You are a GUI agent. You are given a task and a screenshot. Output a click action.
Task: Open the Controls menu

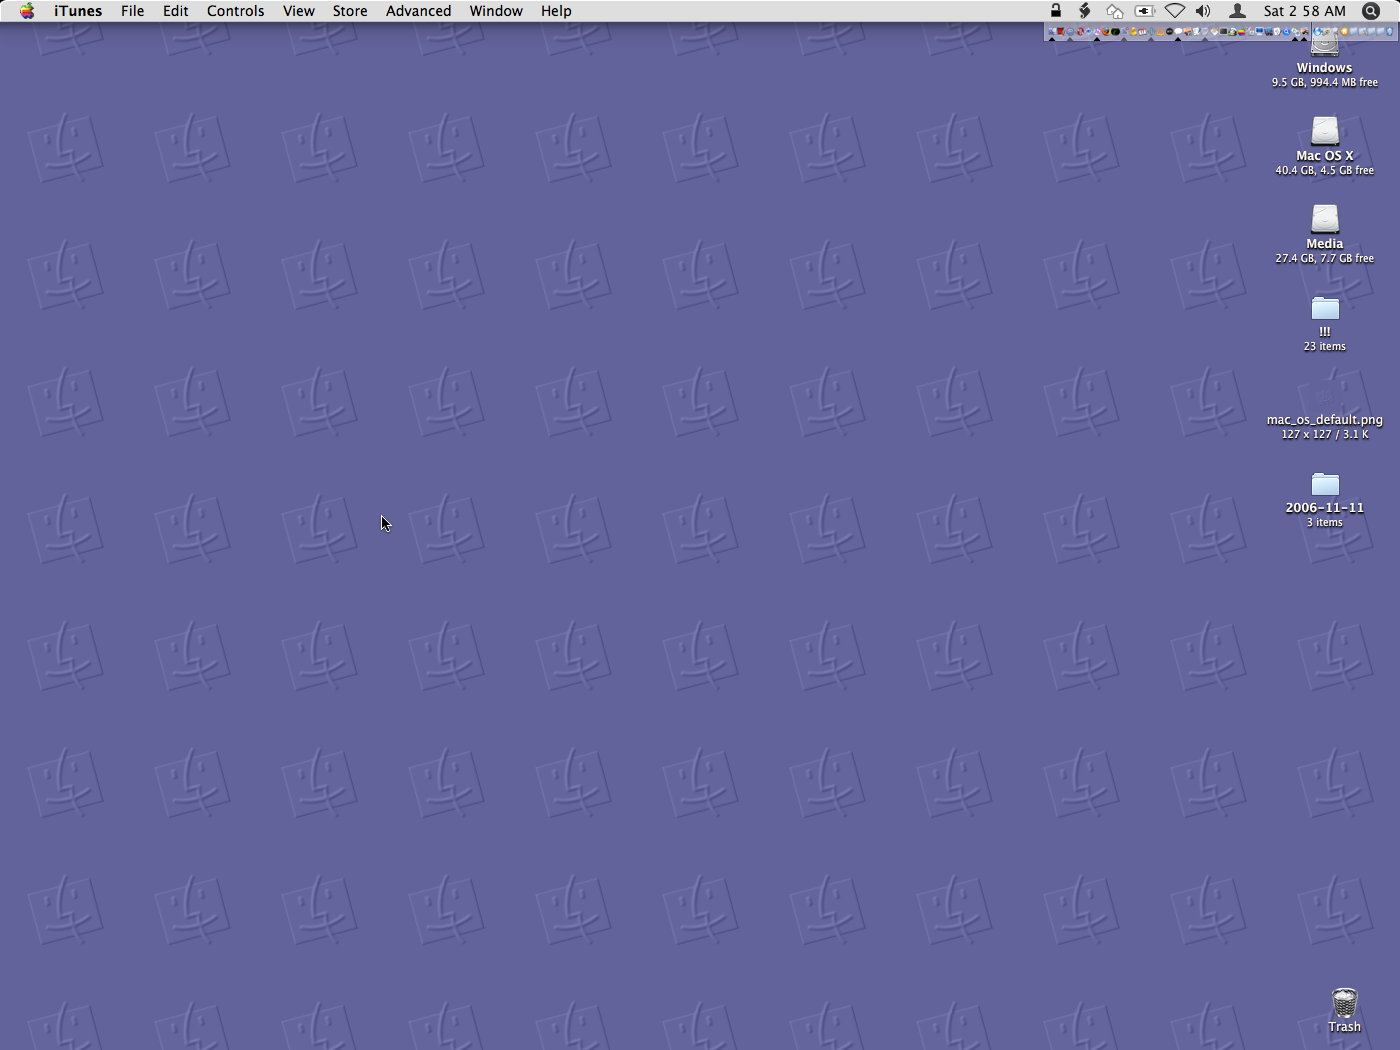(x=236, y=11)
